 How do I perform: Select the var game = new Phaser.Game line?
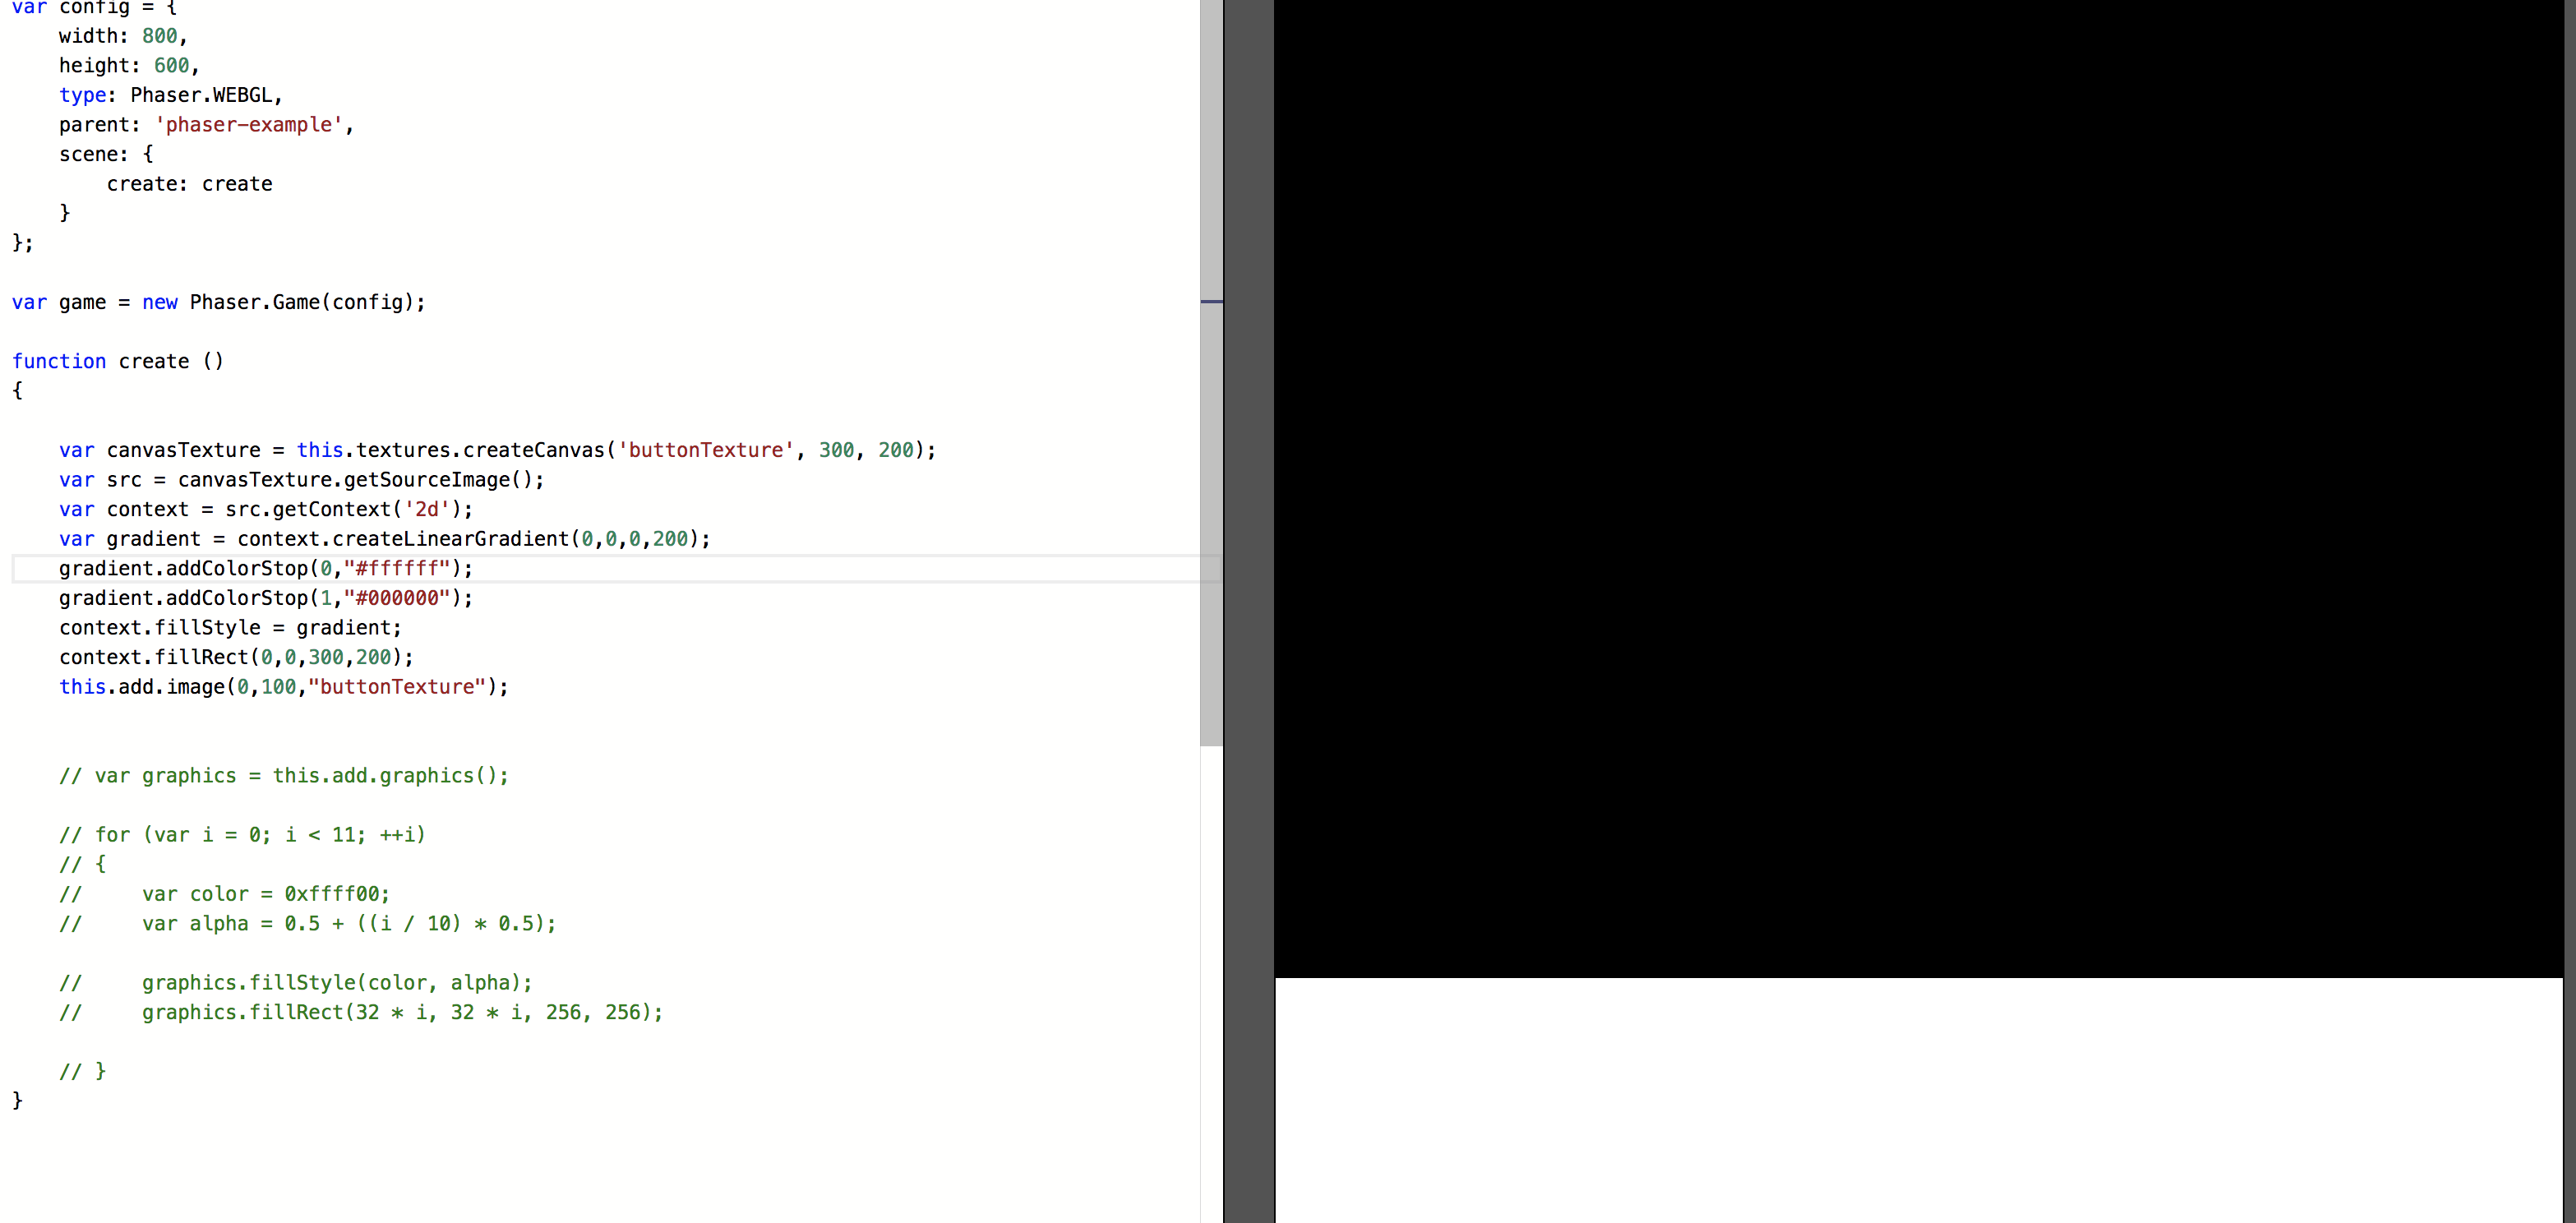click(218, 302)
